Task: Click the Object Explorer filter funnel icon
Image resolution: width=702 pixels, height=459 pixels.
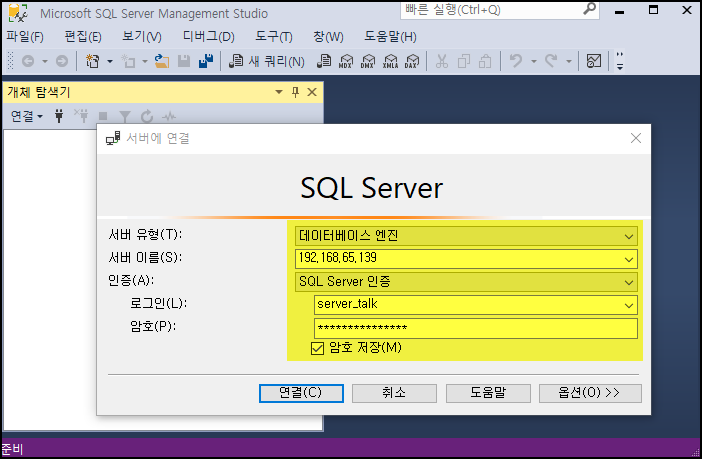Action: [125, 117]
